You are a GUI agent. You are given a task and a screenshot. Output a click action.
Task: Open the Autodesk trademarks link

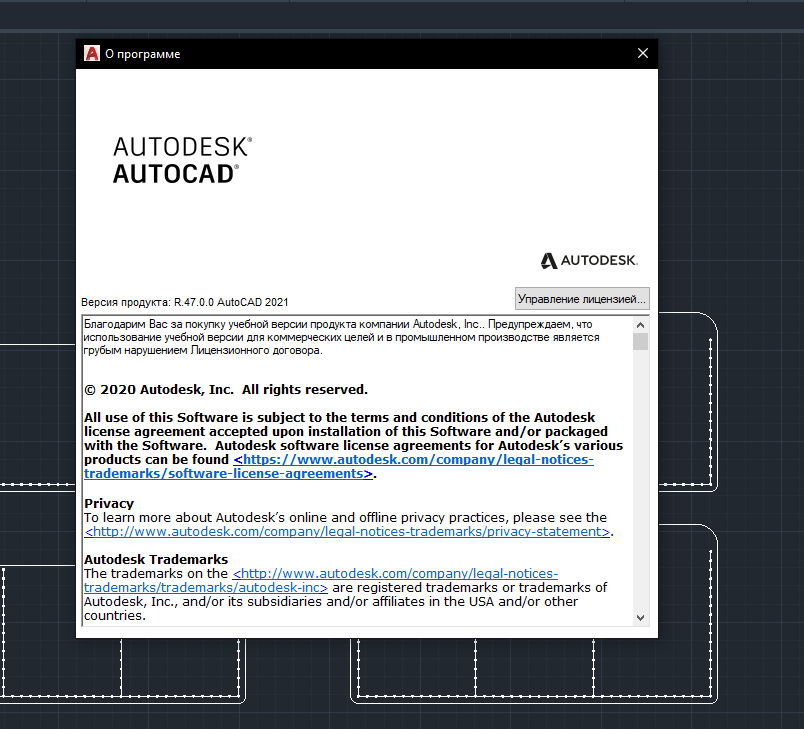(321, 580)
